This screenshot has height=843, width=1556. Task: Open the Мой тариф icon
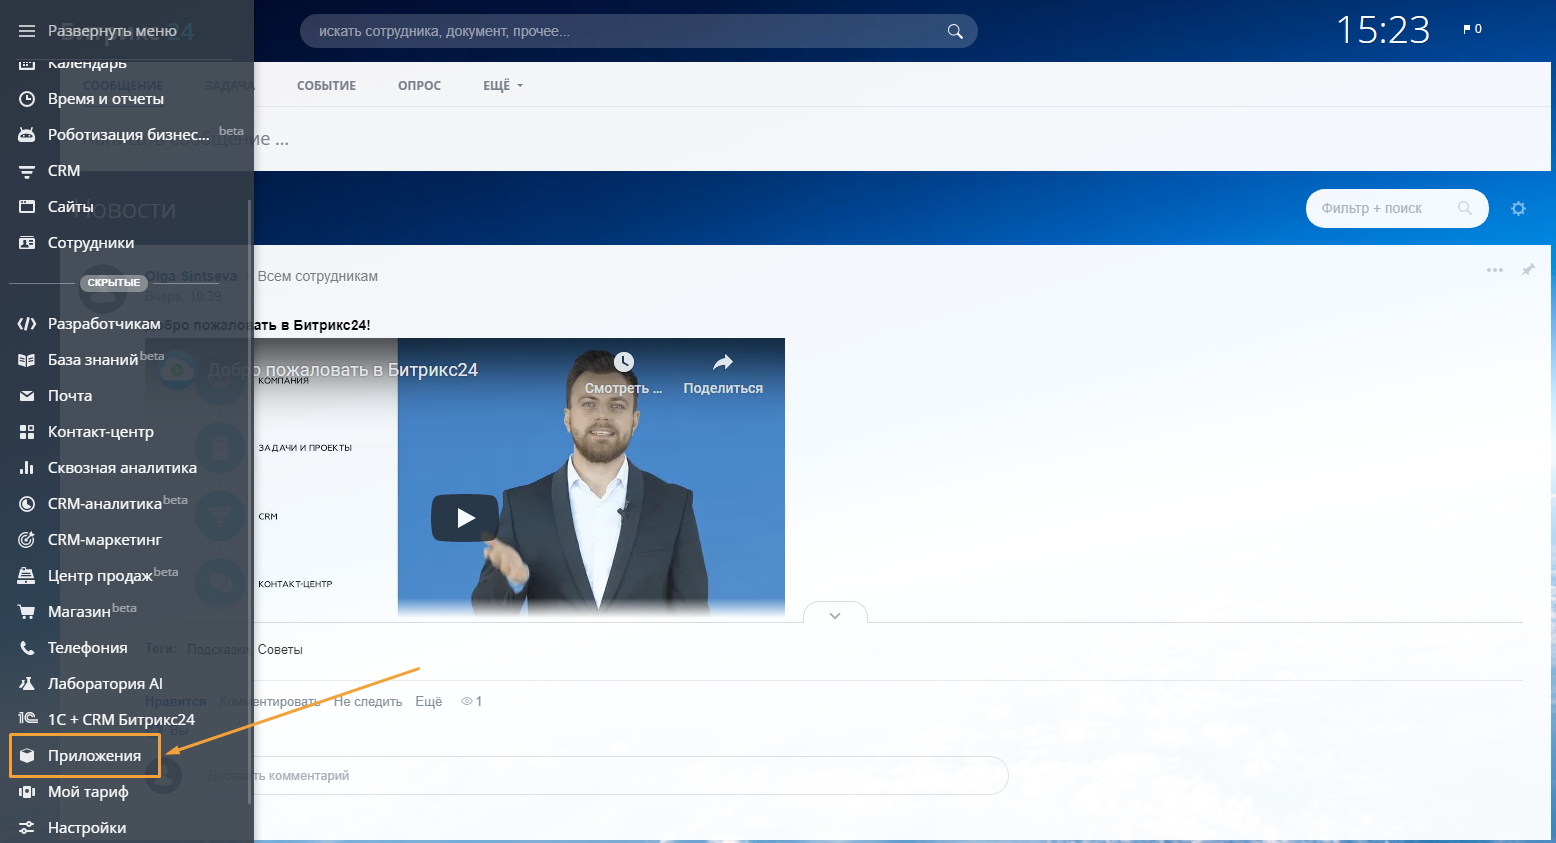(27, 792)
